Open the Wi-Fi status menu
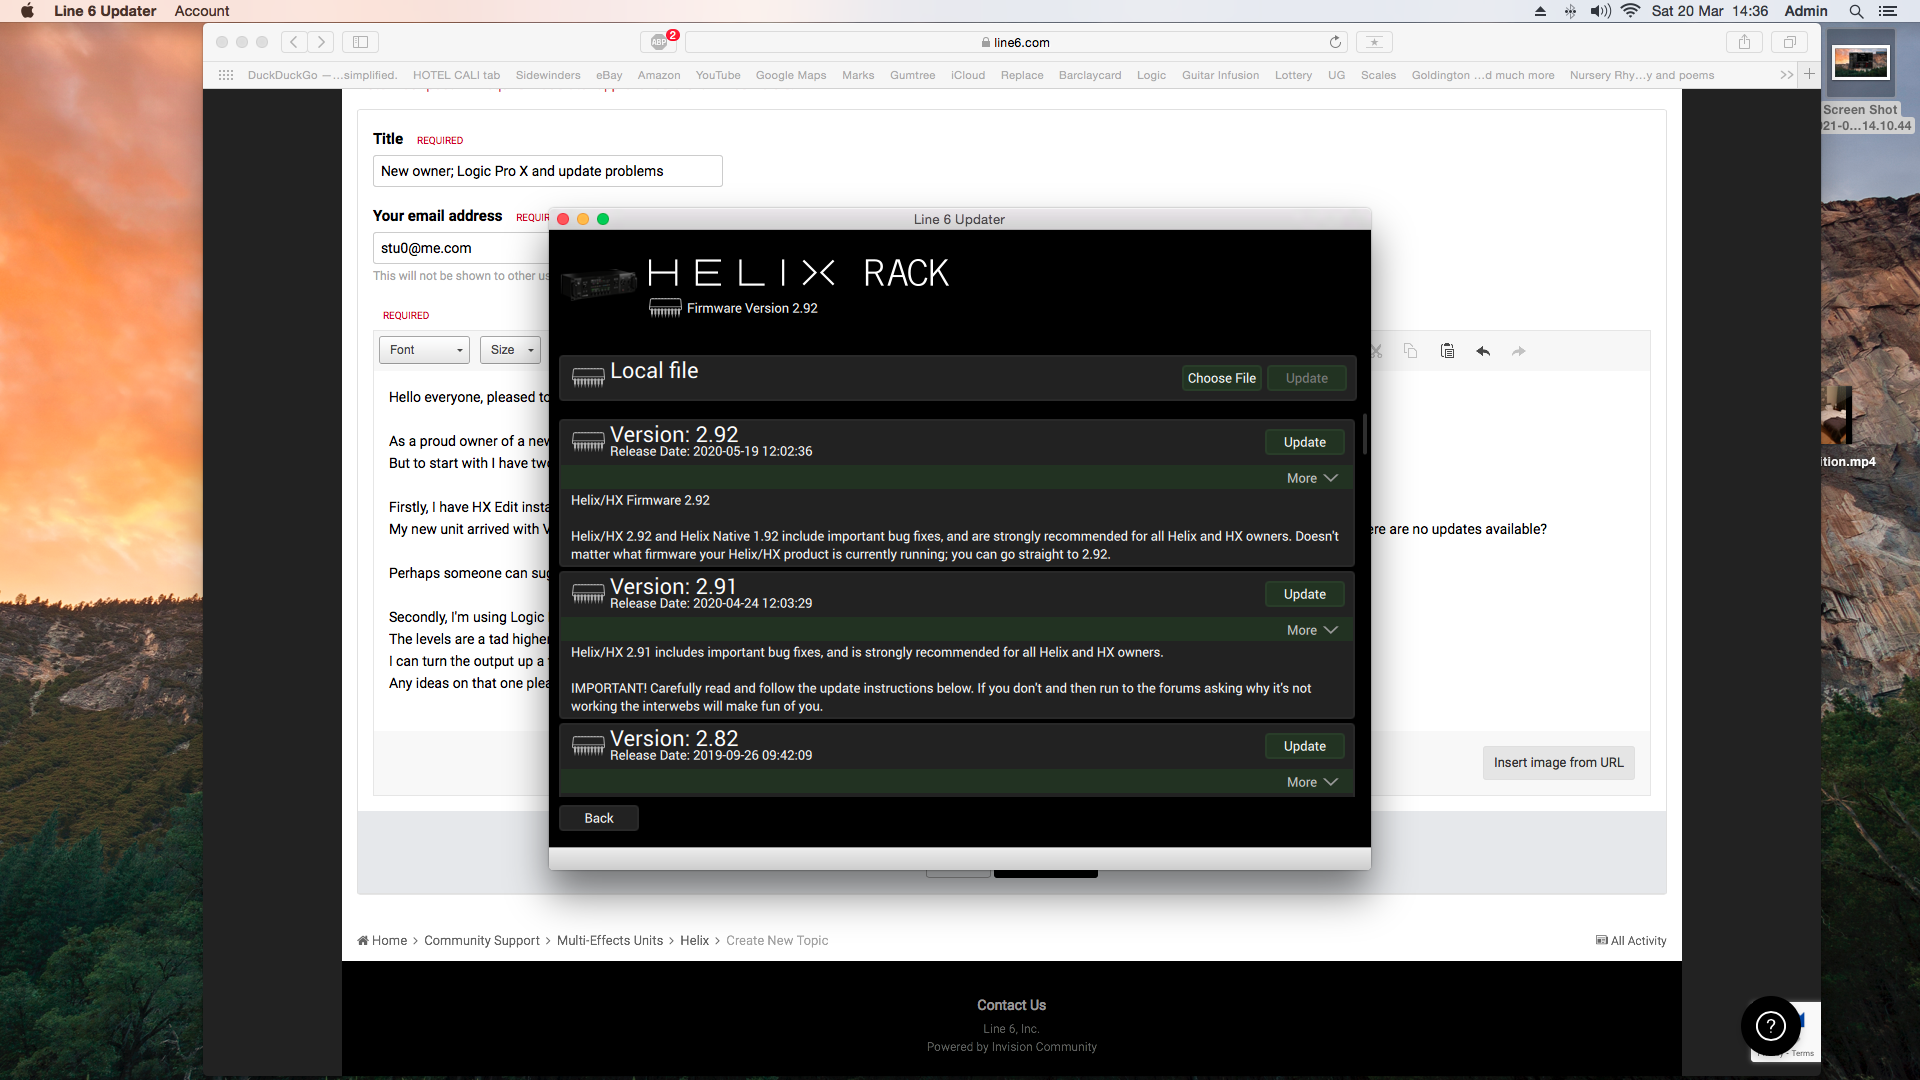 (x=1631, y=11)
